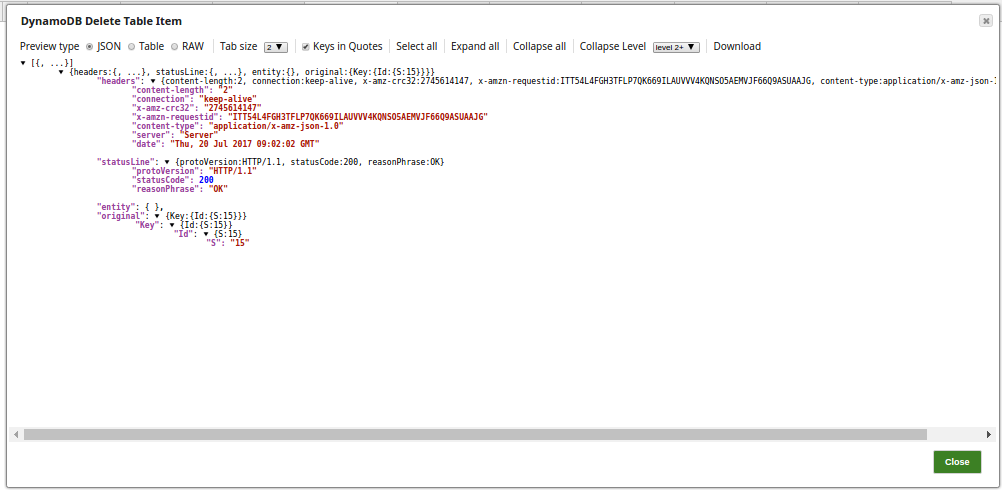Collapse the "headers" node
The height and width of the screenshot is (492, 1002).
tap(153, 81)
